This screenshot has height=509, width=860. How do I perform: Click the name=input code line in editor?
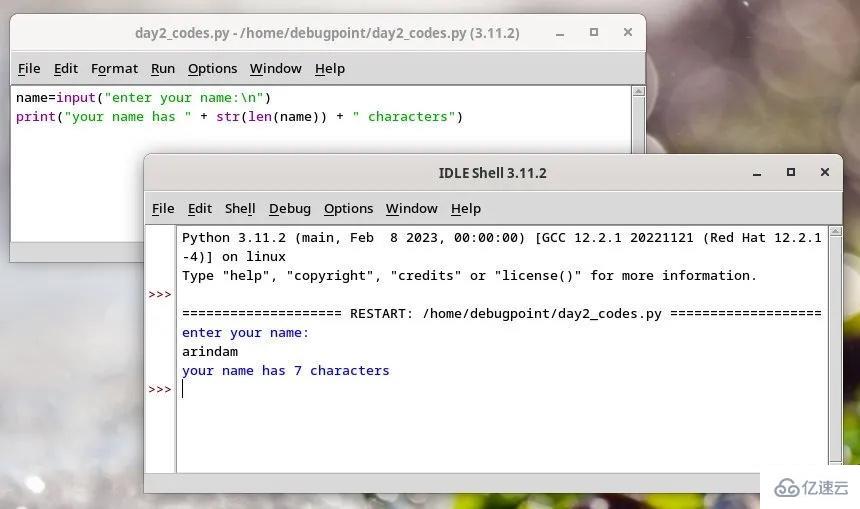144,98
